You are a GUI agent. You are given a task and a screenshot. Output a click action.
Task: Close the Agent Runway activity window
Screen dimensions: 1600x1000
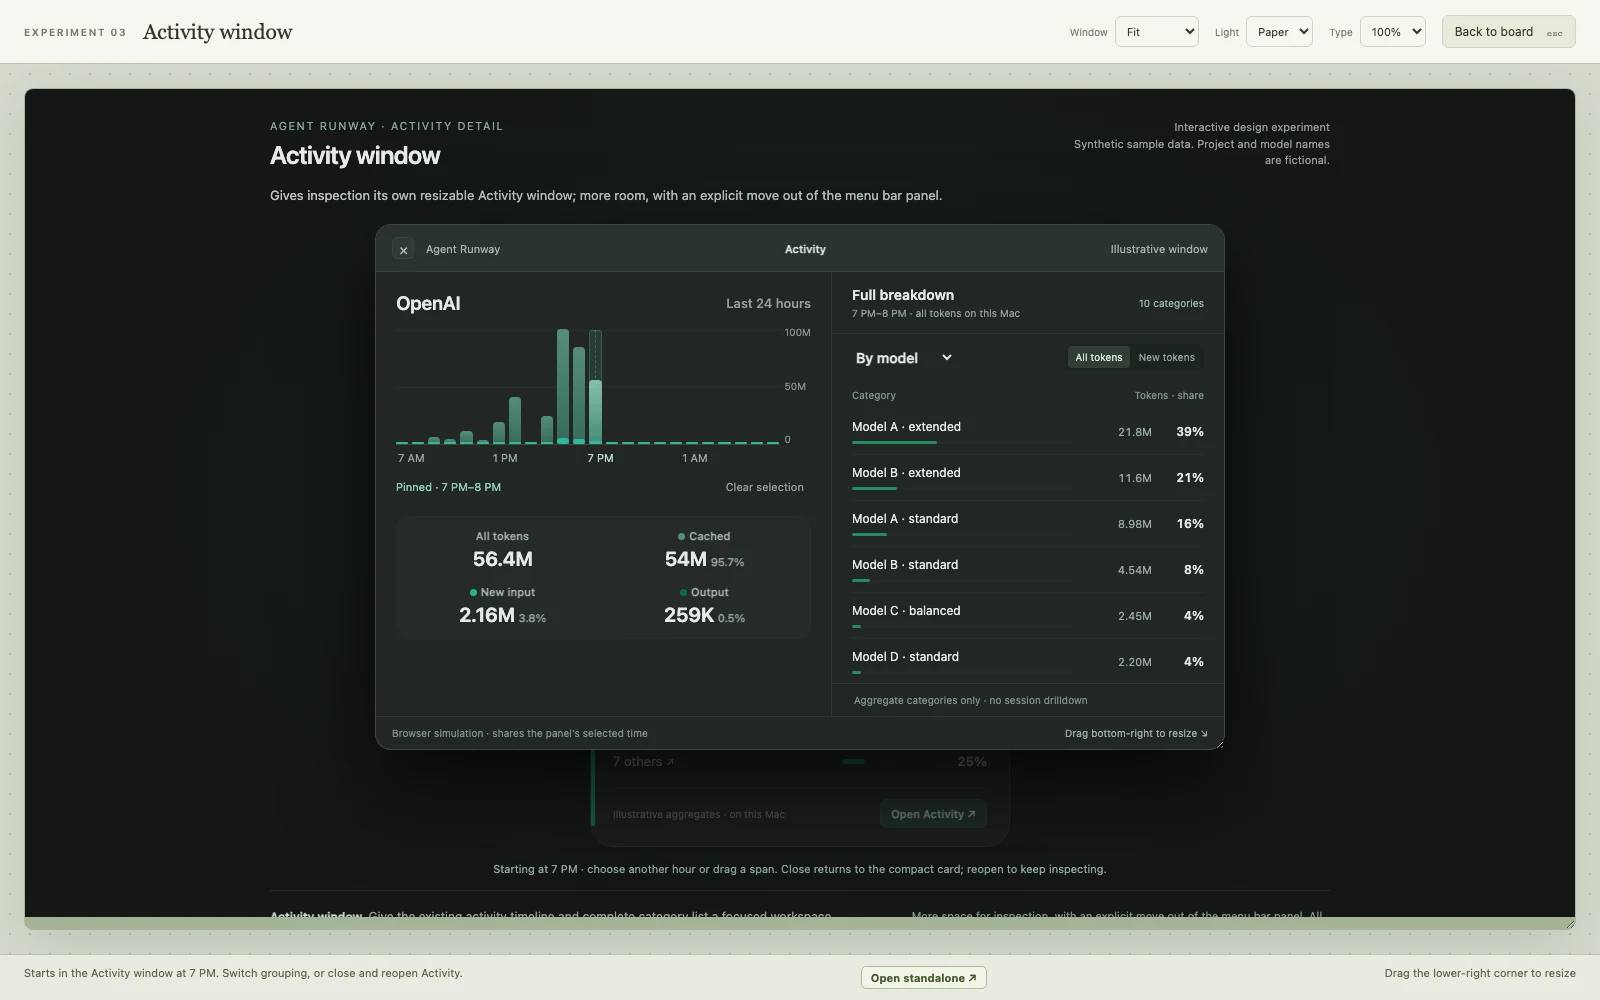[403, 250]
